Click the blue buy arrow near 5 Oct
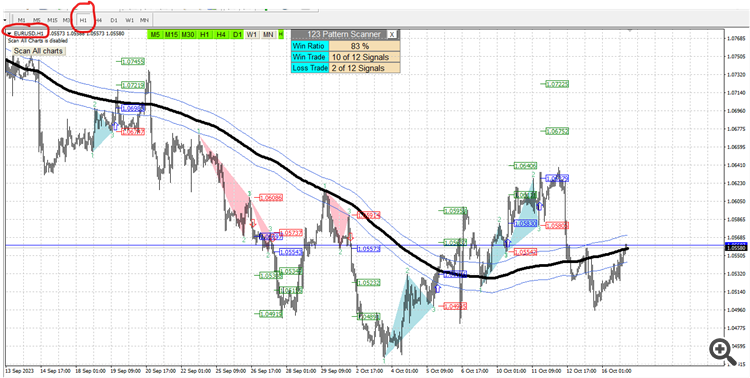 pyautogui.click(x=437, y=288)
